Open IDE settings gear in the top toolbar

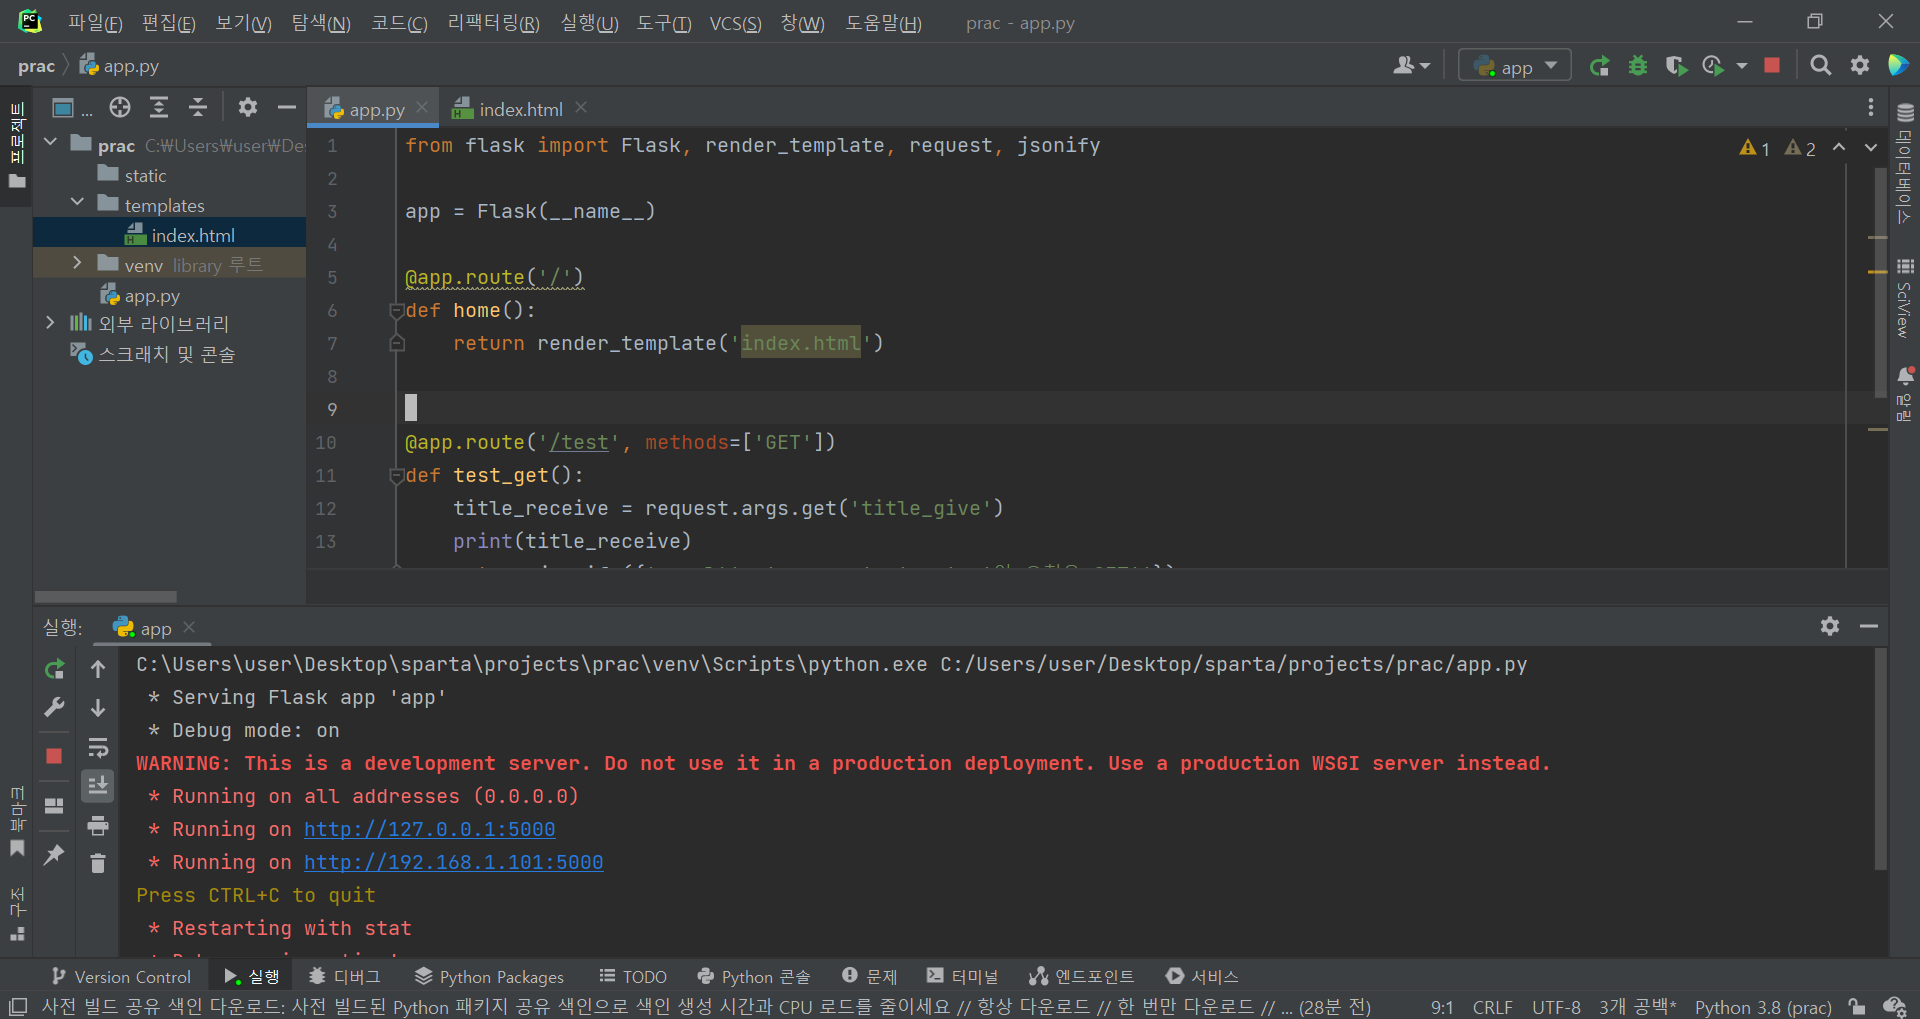point(1860,66)
